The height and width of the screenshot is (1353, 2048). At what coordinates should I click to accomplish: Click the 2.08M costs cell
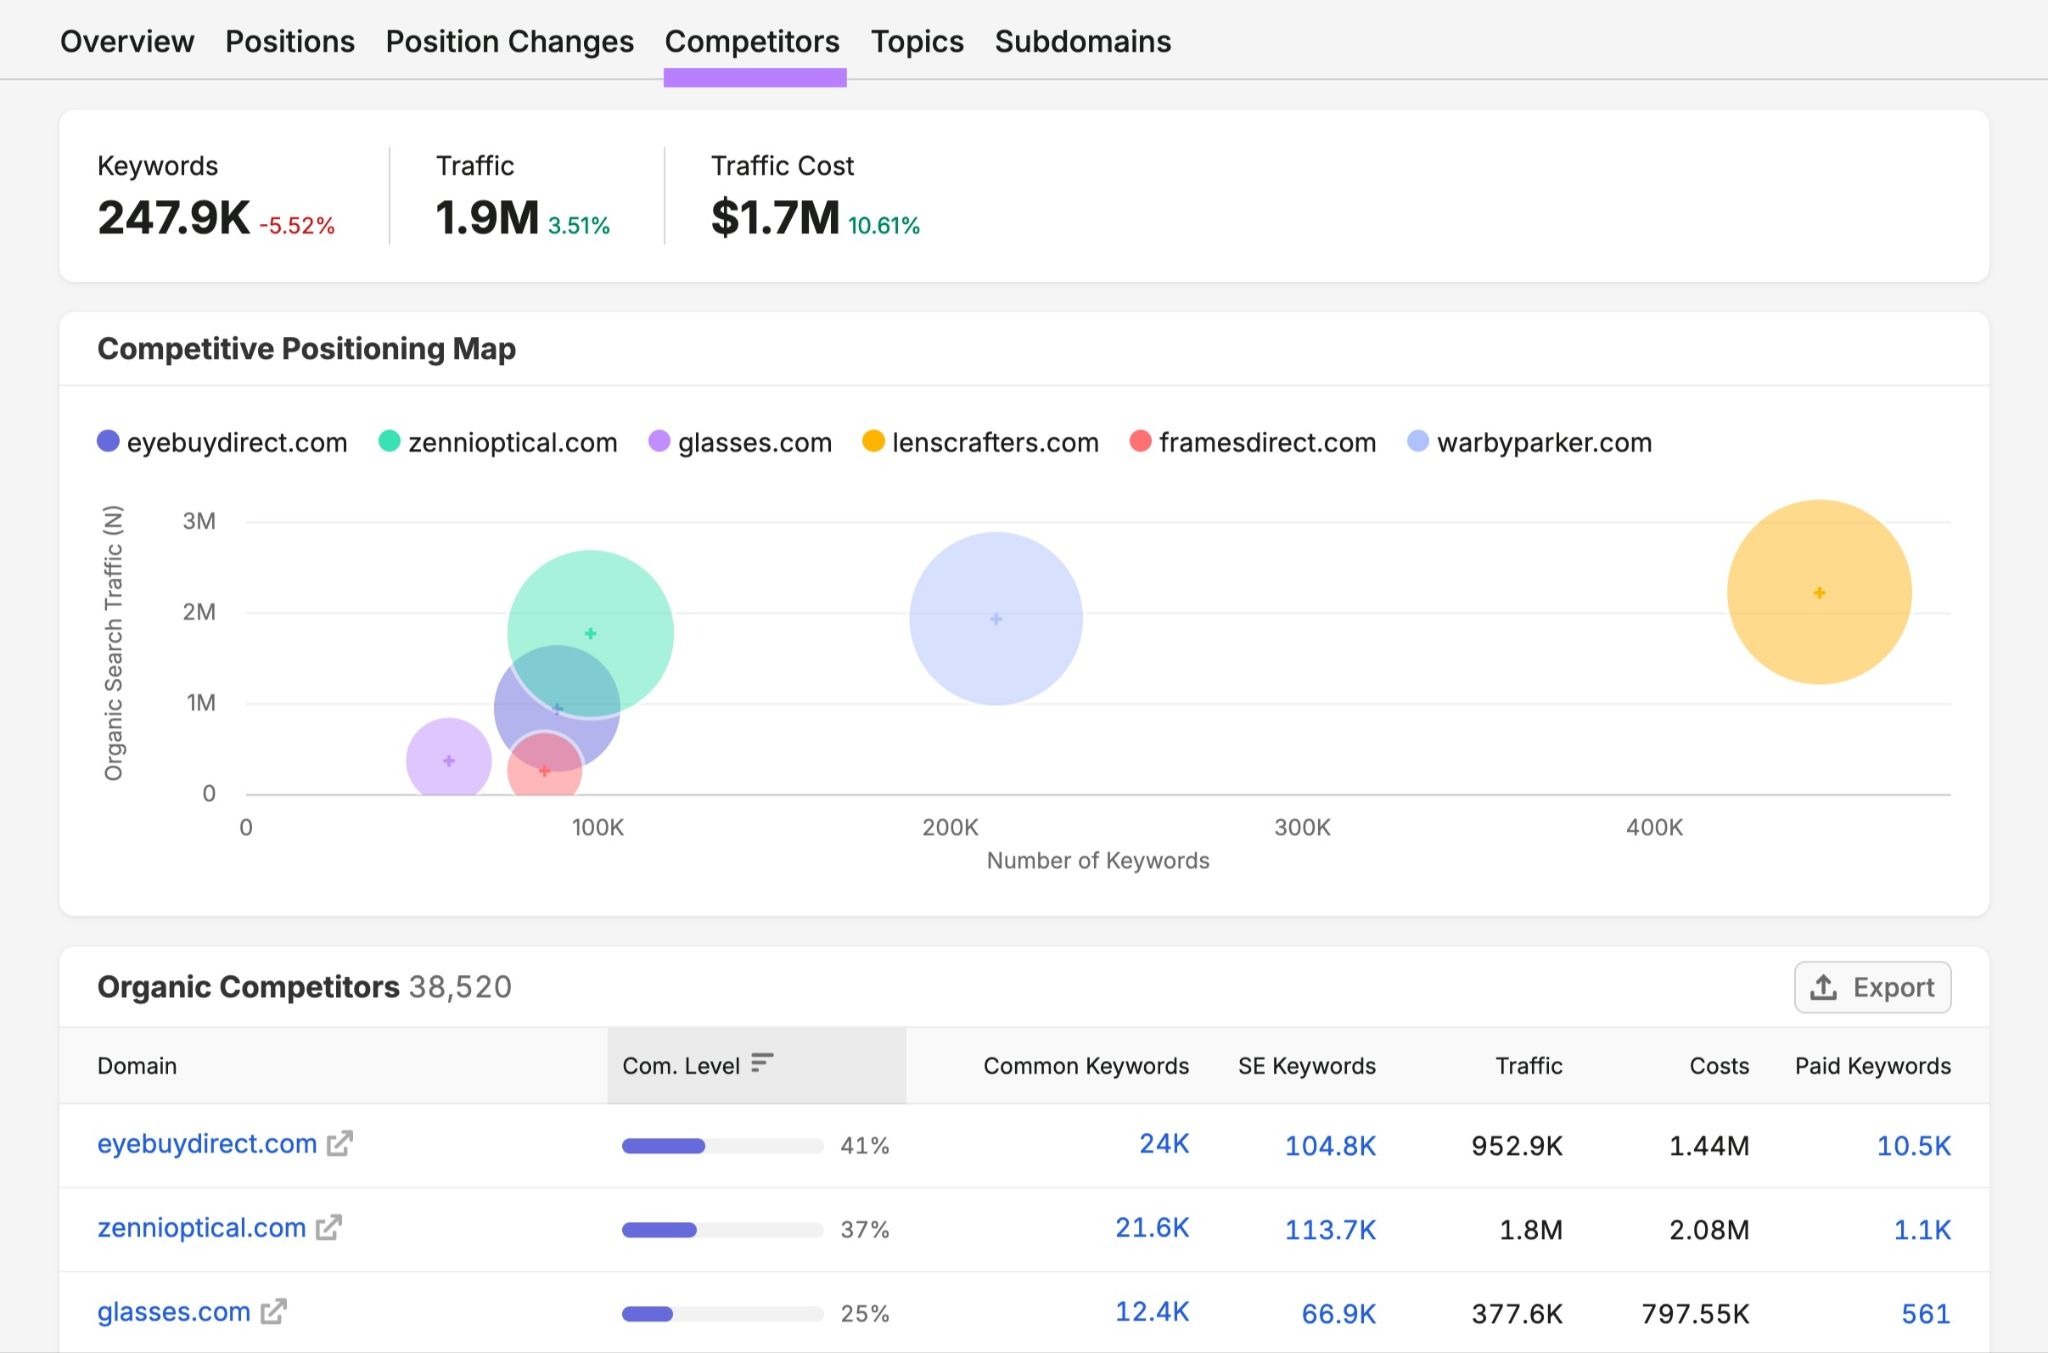[x=1709, y=1230]
